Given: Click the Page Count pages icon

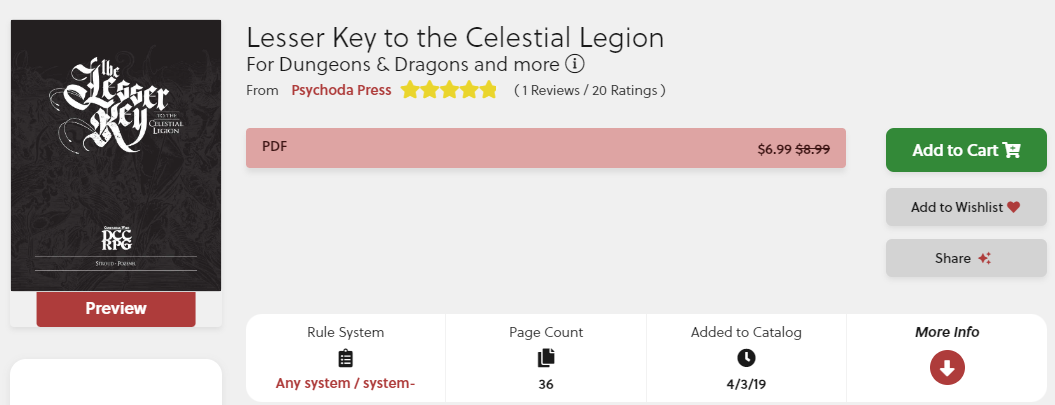Looking at the screenshot, I should tap(546, 358).
